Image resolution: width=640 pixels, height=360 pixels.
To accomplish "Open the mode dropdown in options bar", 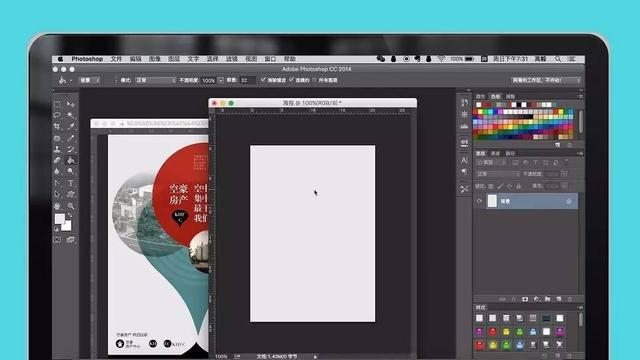I will pyautogui.click(x=156, y=80).
